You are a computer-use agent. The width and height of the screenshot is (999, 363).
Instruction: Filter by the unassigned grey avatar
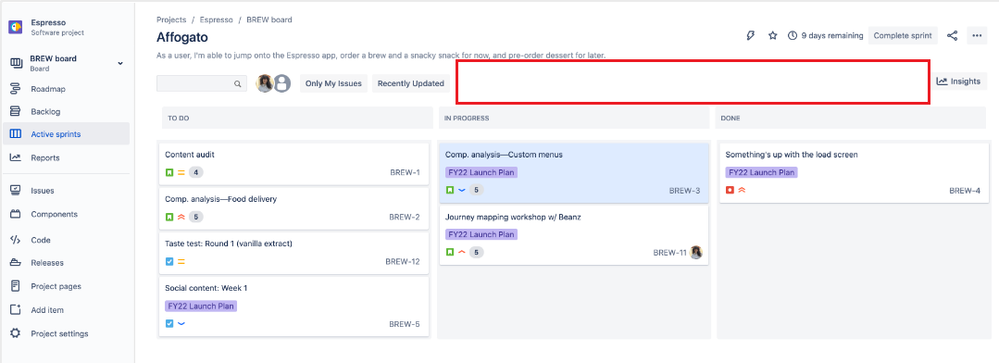point(282,83)
